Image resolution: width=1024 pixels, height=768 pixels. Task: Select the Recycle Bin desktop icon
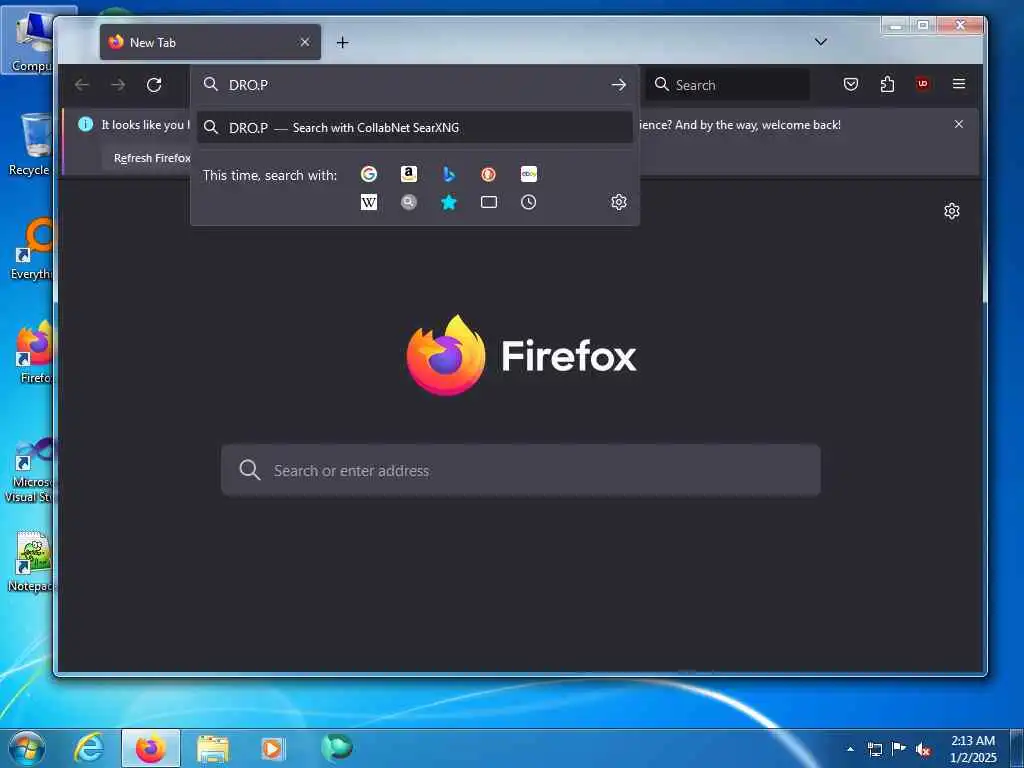coord(30,145)
